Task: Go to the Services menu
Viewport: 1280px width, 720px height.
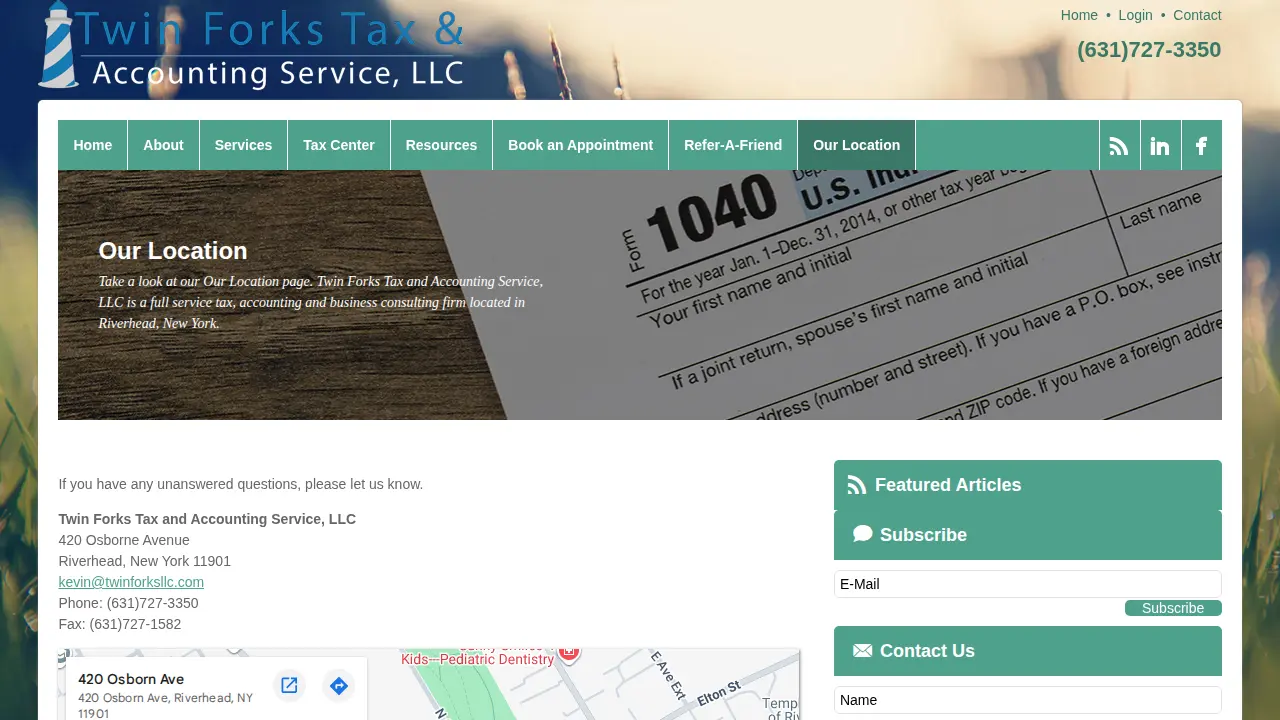Action: pos(243,145)
